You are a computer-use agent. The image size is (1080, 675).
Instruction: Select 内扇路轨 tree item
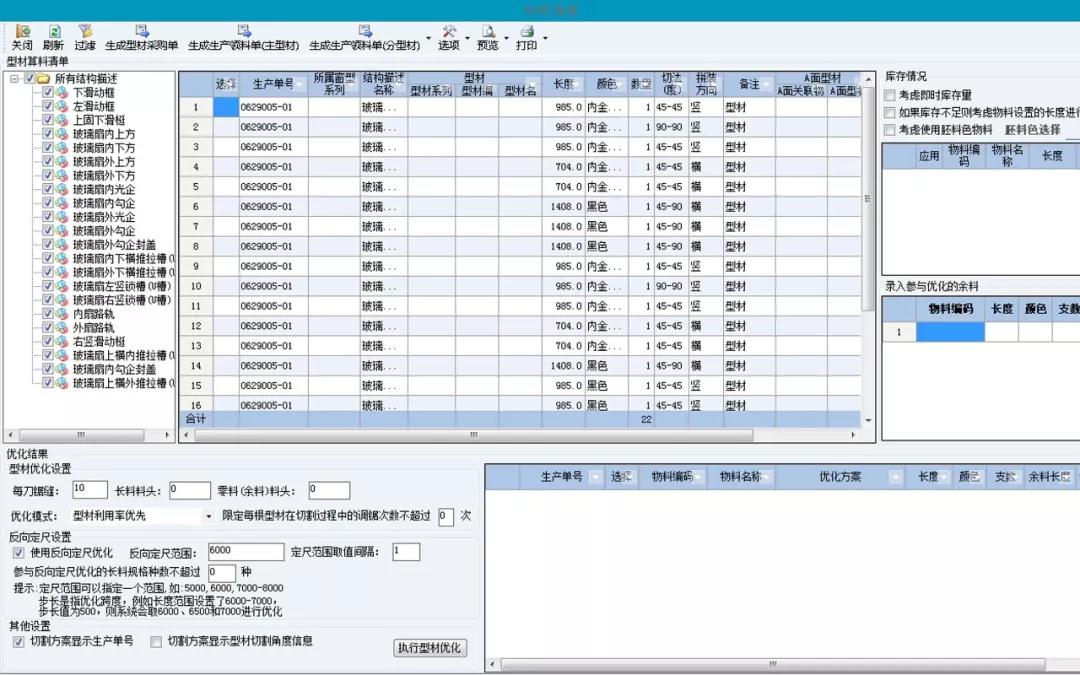coord(94,313)
